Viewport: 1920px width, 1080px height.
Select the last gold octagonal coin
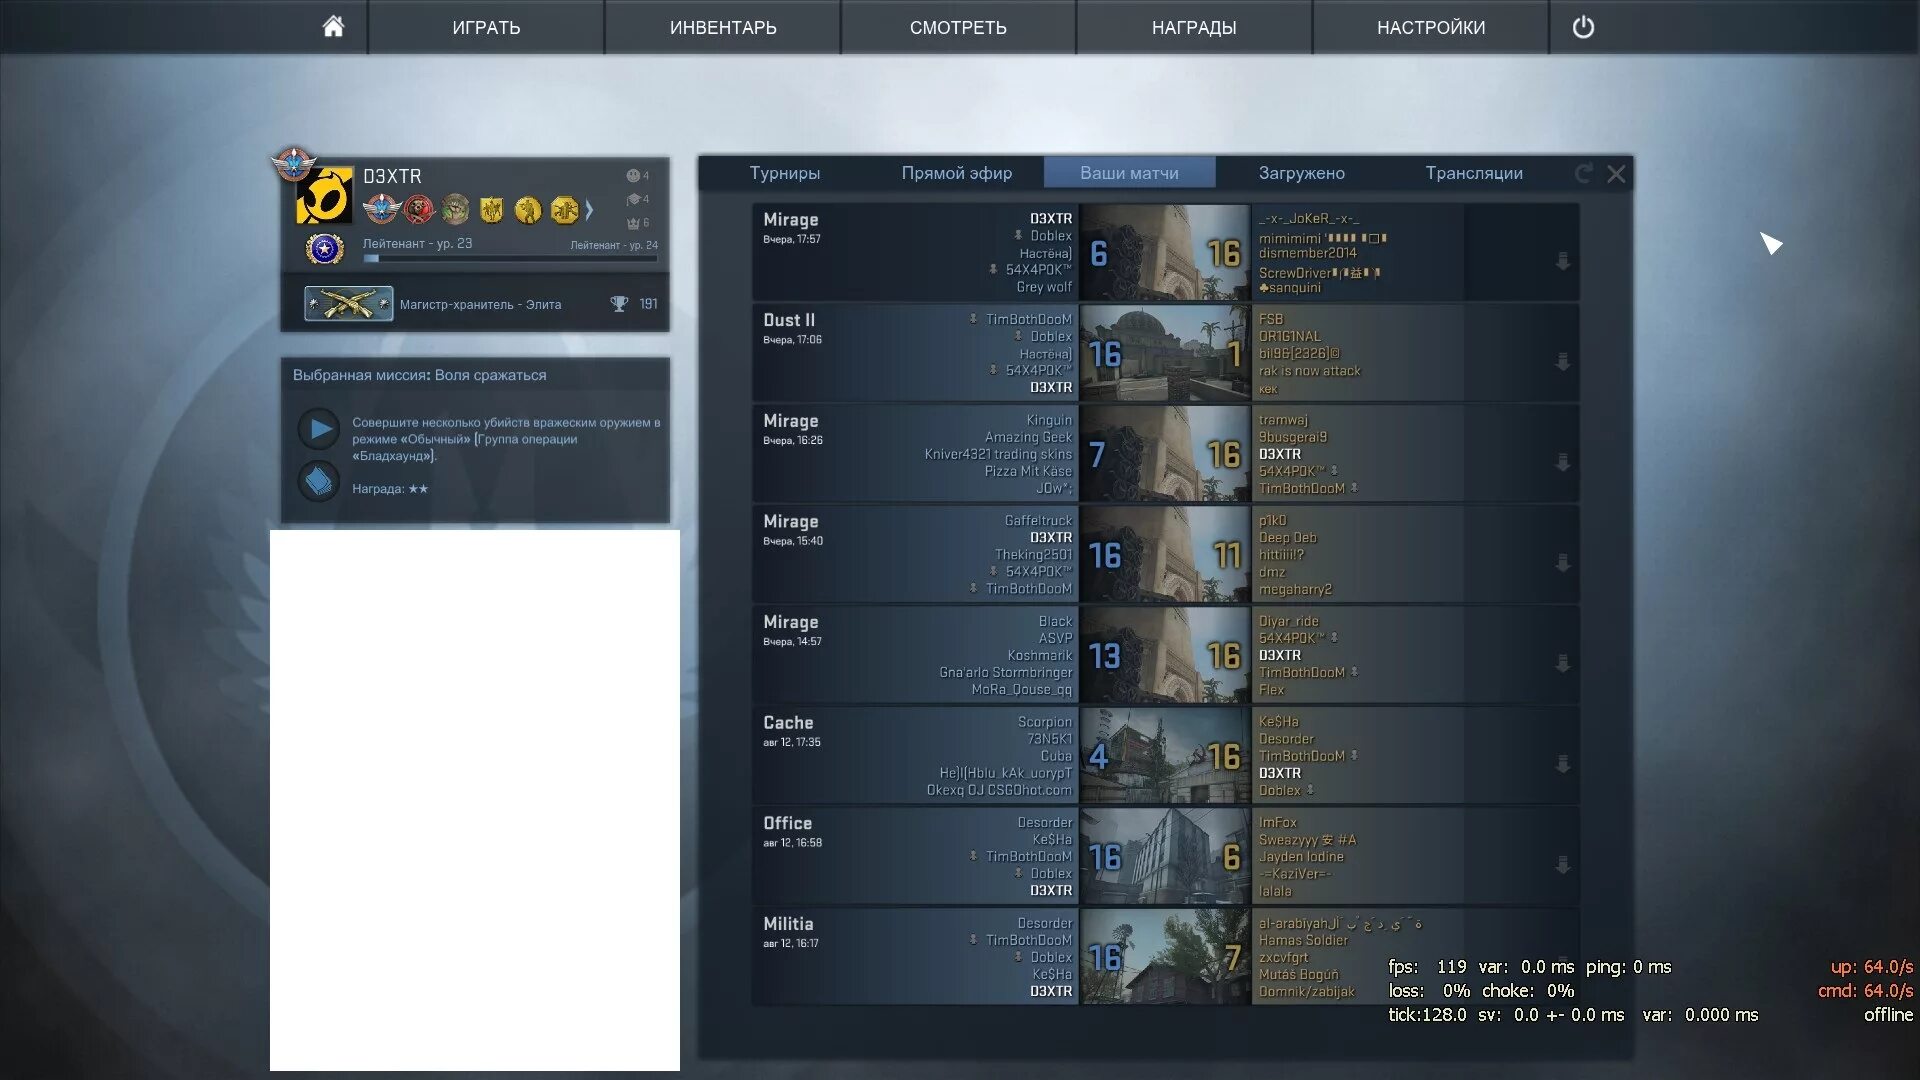tap(564, 209)
